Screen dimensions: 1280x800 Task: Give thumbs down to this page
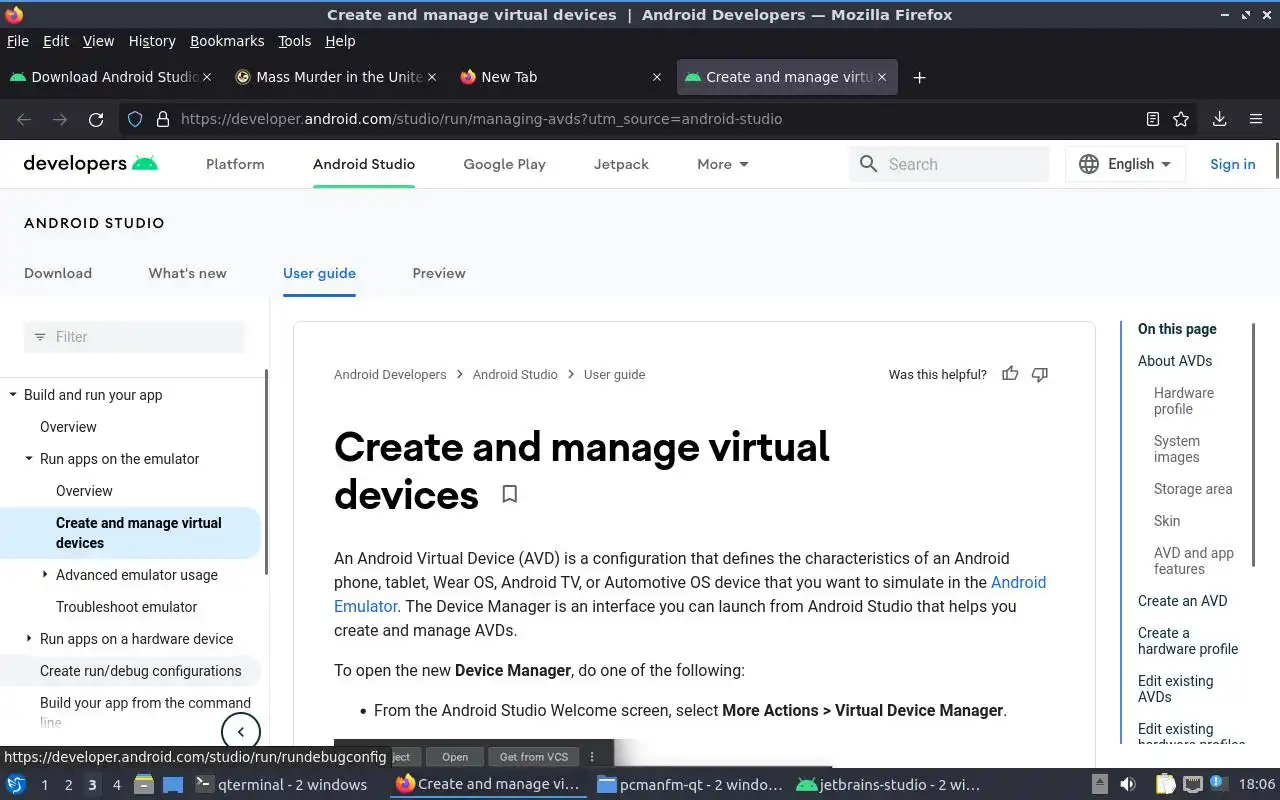click(x=1040, y=374)
